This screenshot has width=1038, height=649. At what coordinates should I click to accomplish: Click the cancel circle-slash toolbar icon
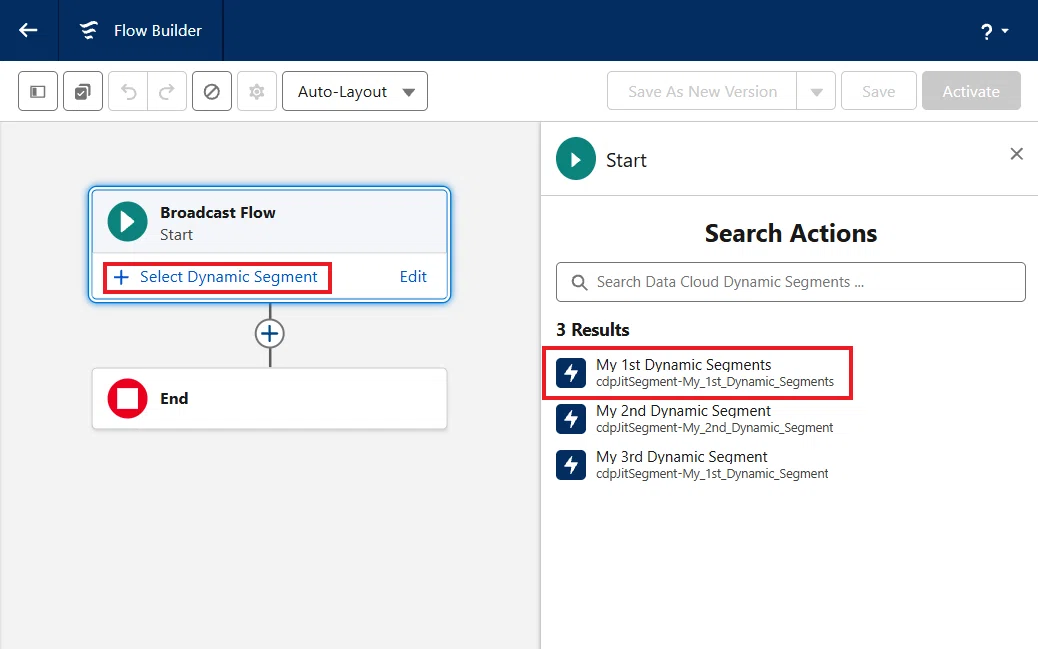[212, 91]
